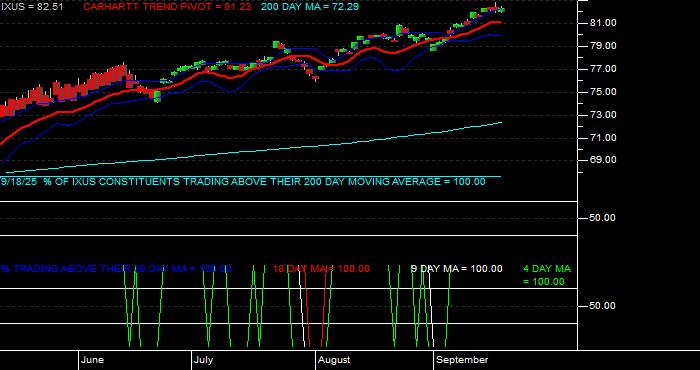Viewport: 700px width, 370px height.
Task: Select the June timeline marker
Action: coord(93,360)
